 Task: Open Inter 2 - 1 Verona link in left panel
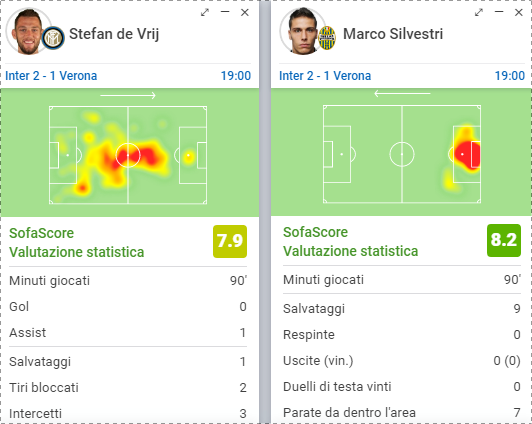pos(51,76)
